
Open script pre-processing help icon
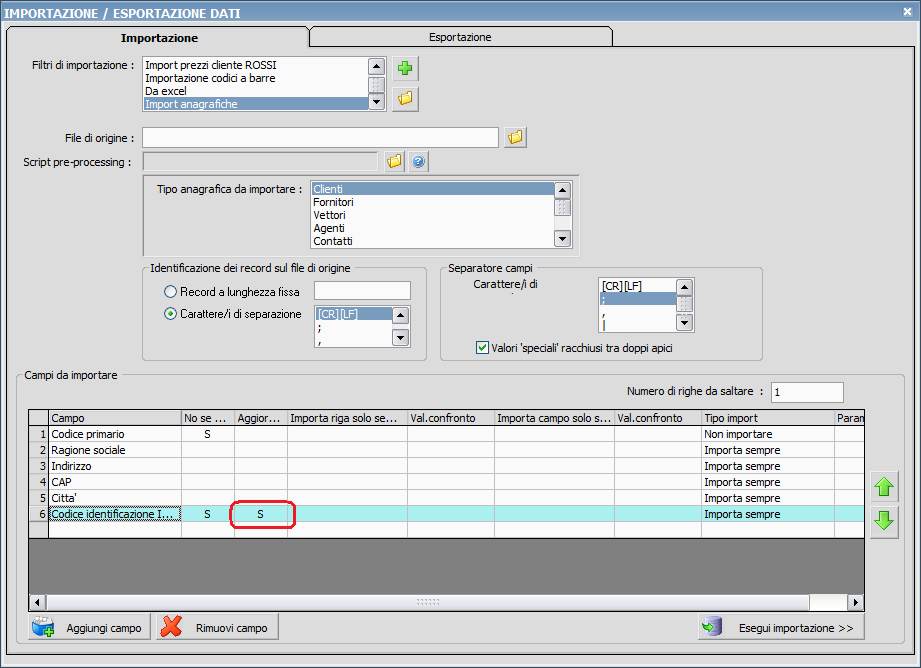point(418,161)
